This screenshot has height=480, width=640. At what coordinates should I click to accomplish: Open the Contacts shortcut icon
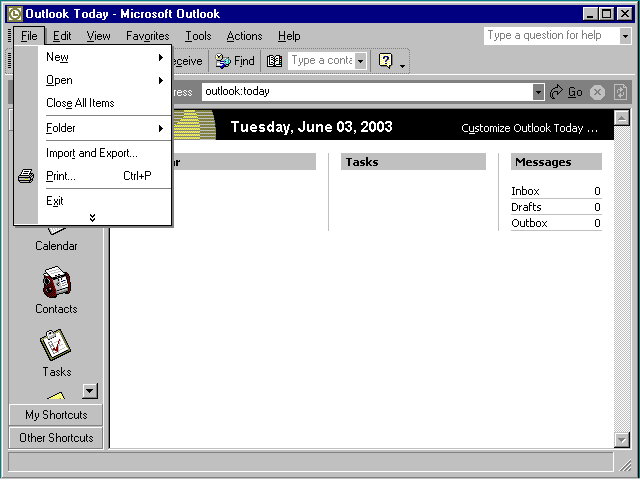coord(56,282)
